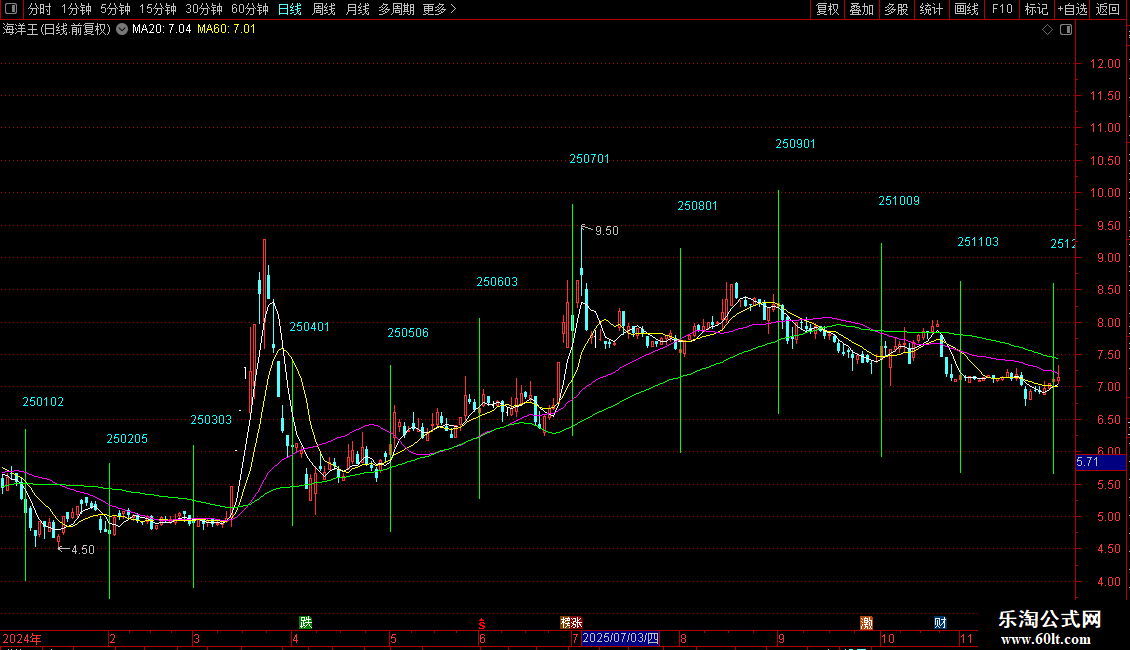Add the stock with +自选

[x=1072, y=9]
